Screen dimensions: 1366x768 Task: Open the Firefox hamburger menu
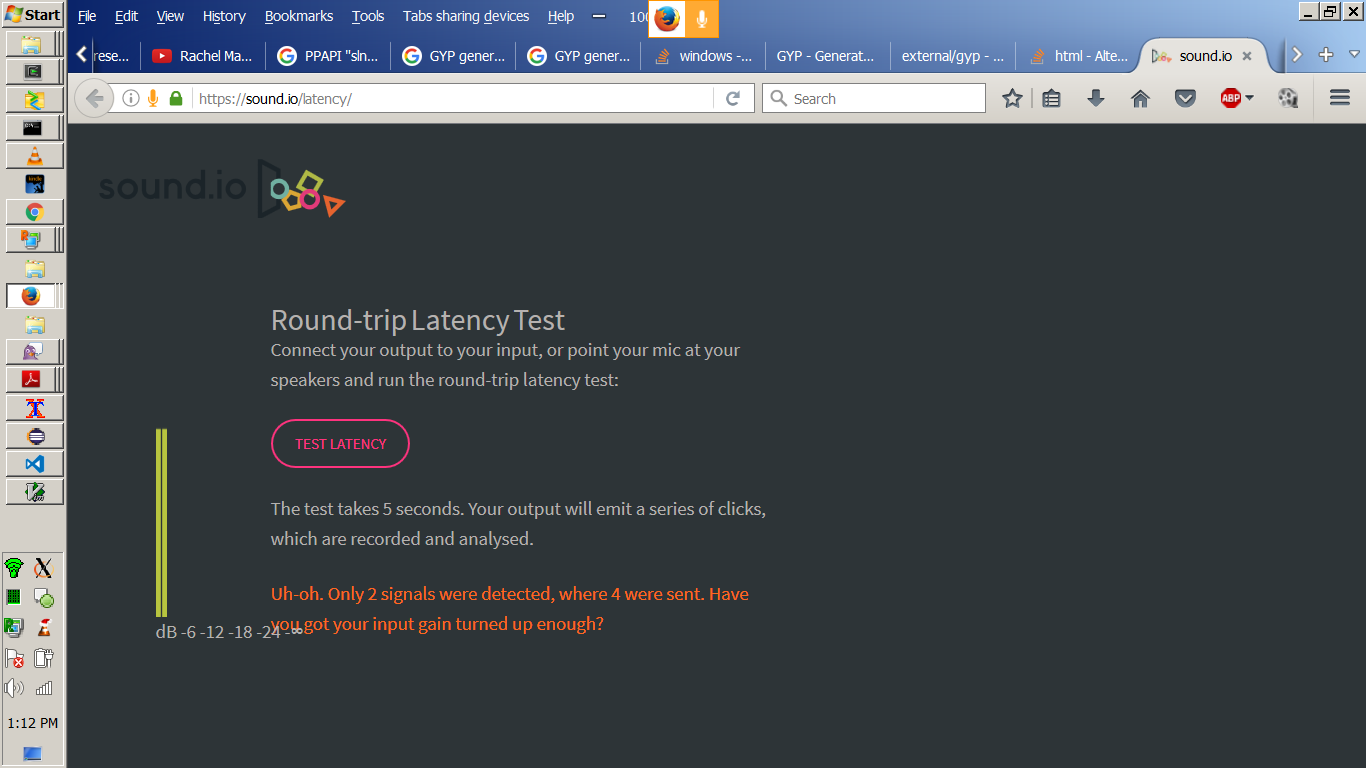[x=1340, y=98]
